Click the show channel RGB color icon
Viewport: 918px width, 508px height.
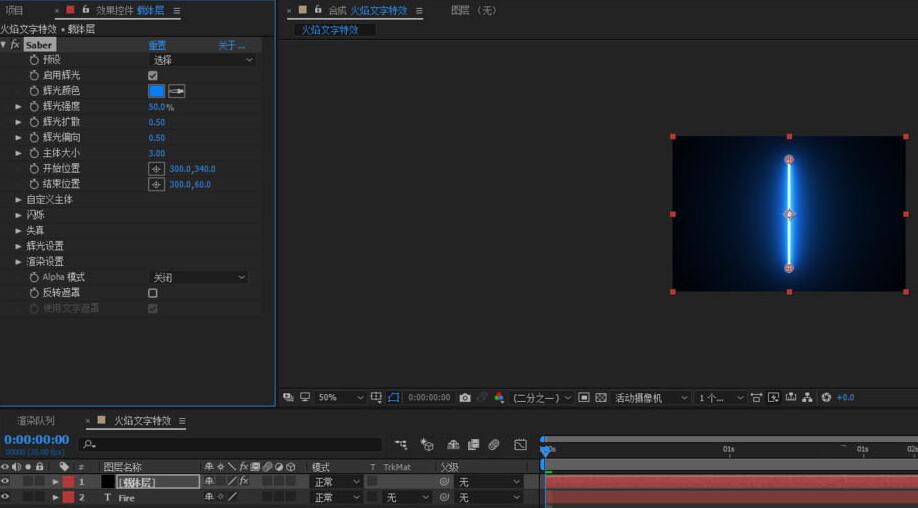[499, 397]
